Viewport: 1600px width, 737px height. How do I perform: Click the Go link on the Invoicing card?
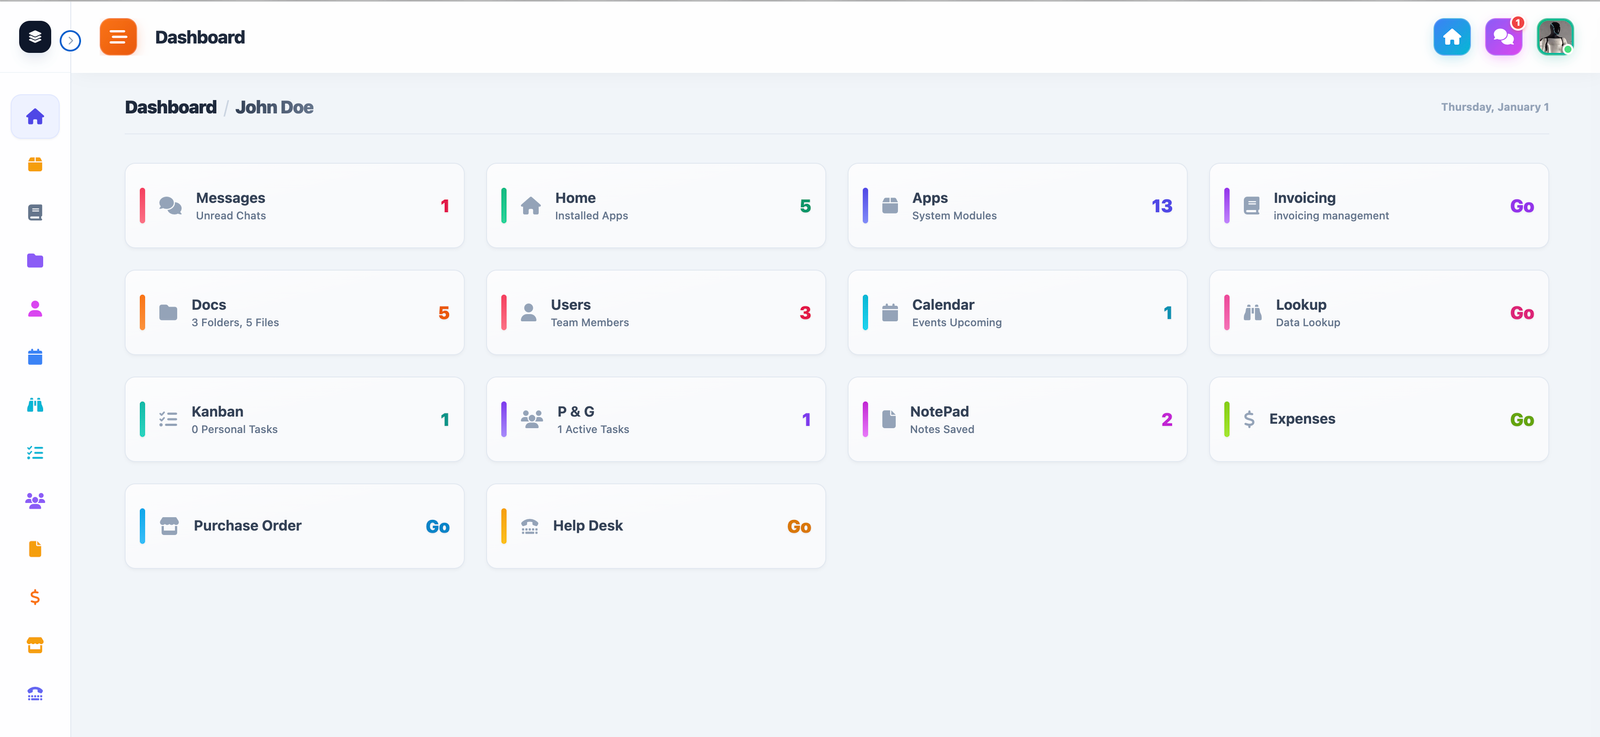click(1522, 206)
